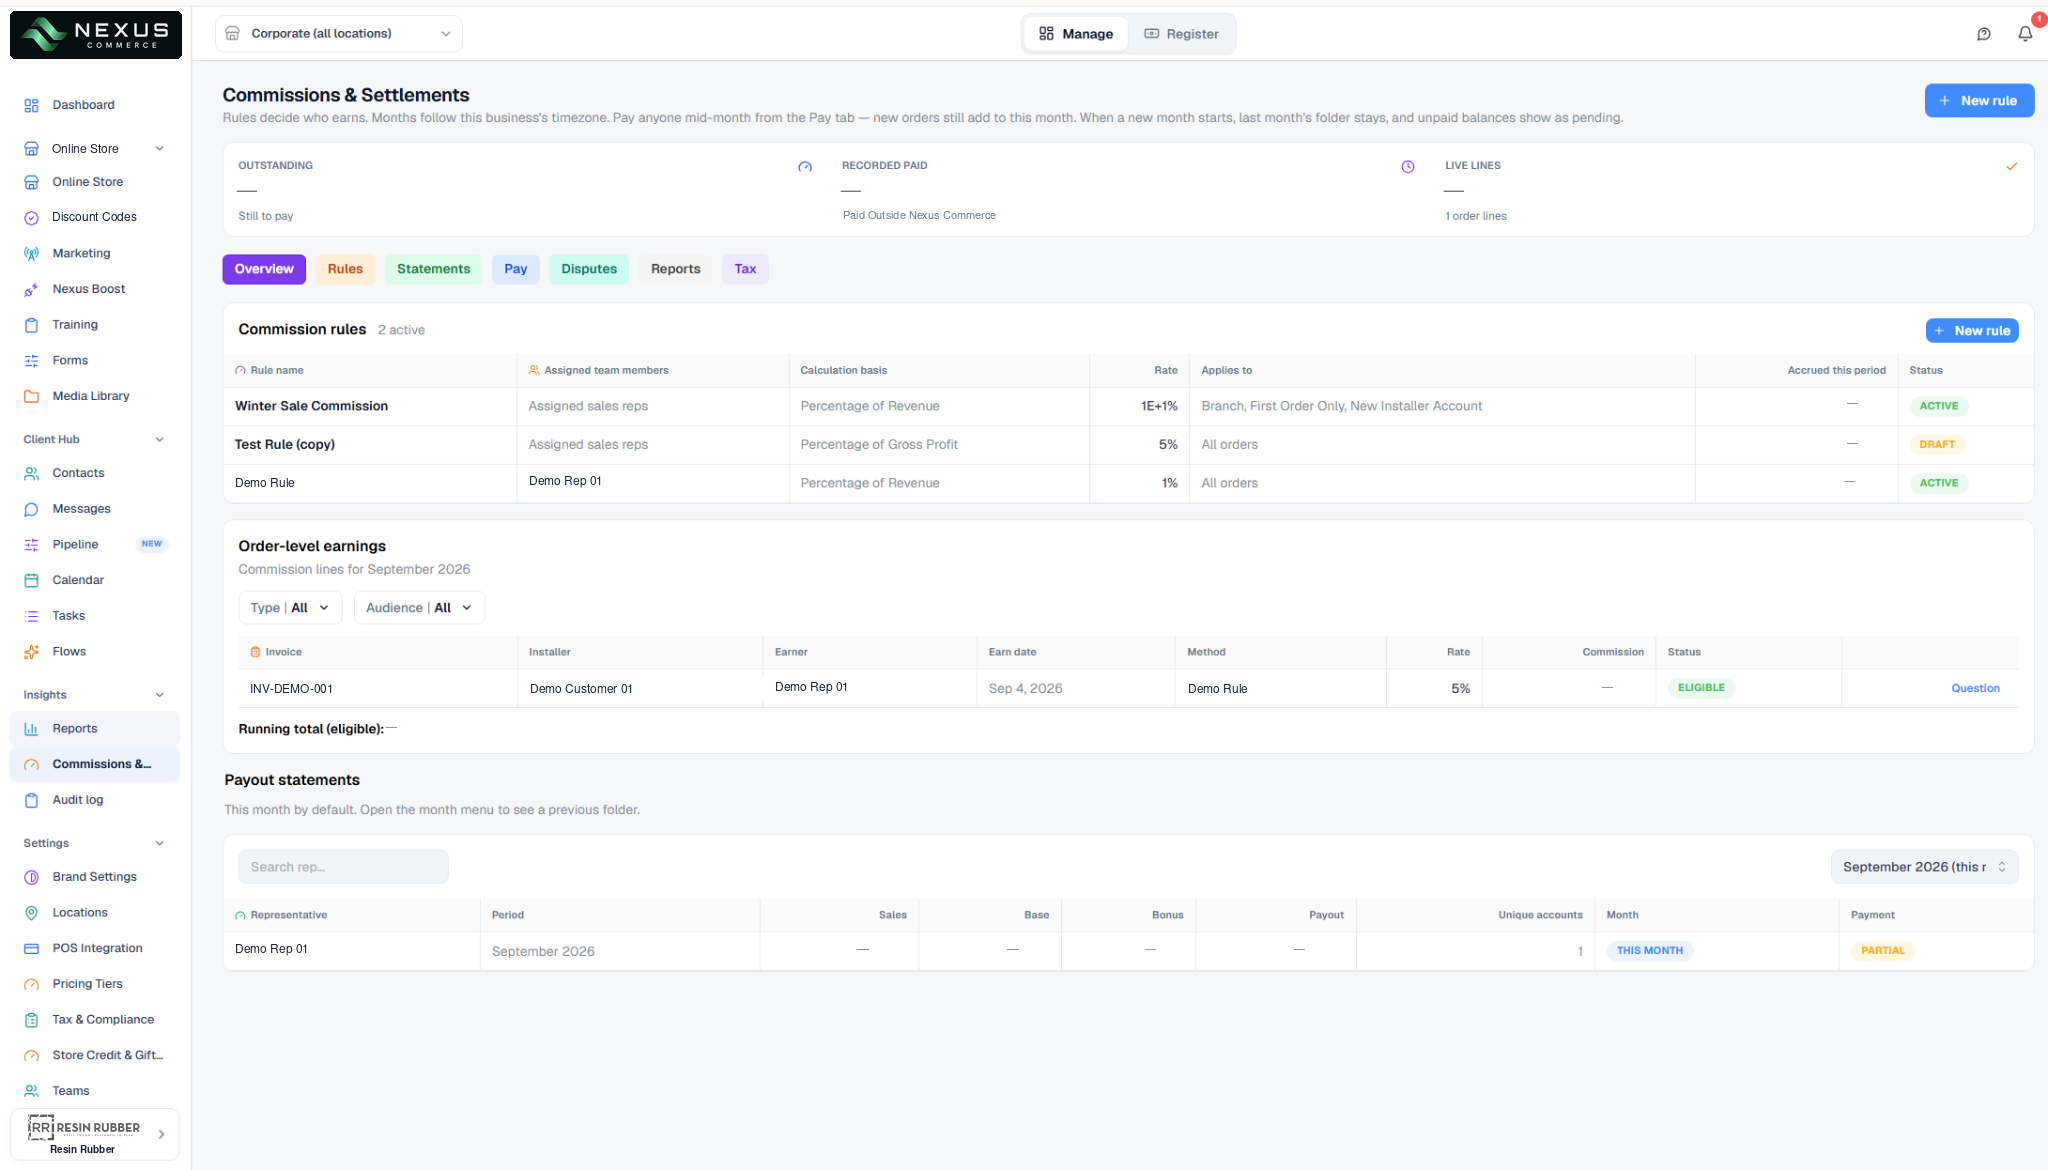Open Marketing via its antenna icon

pos(31,254)
